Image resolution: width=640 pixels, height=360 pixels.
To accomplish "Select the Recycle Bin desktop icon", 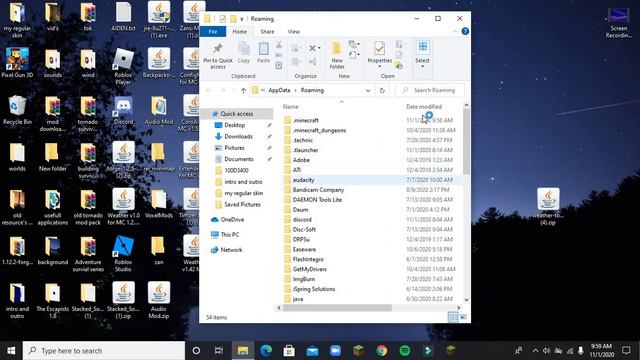I will coord(17,110).
